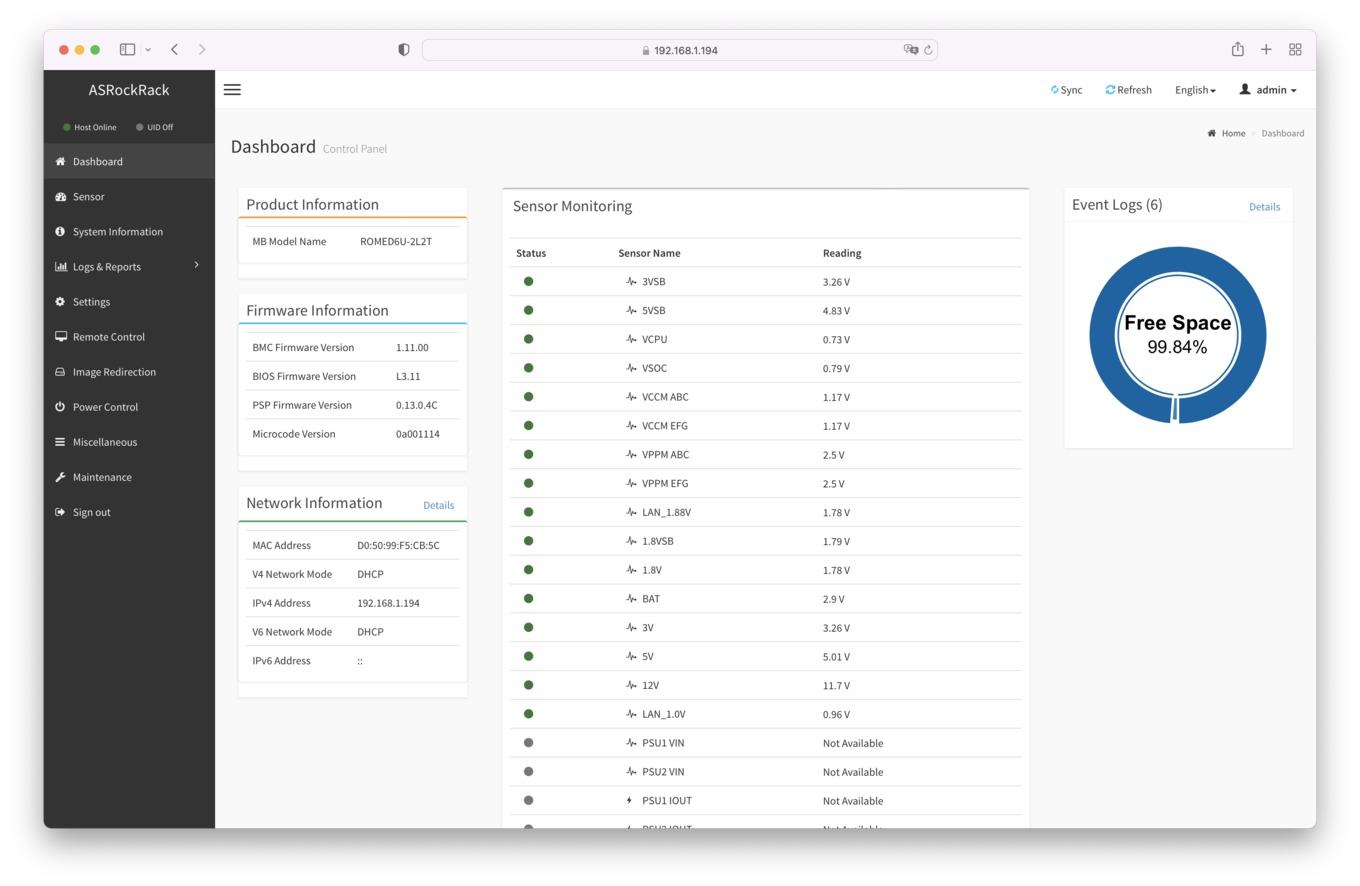Open the admin user dropdown
Screen dimensions: 1360x886
point(1268,90)
